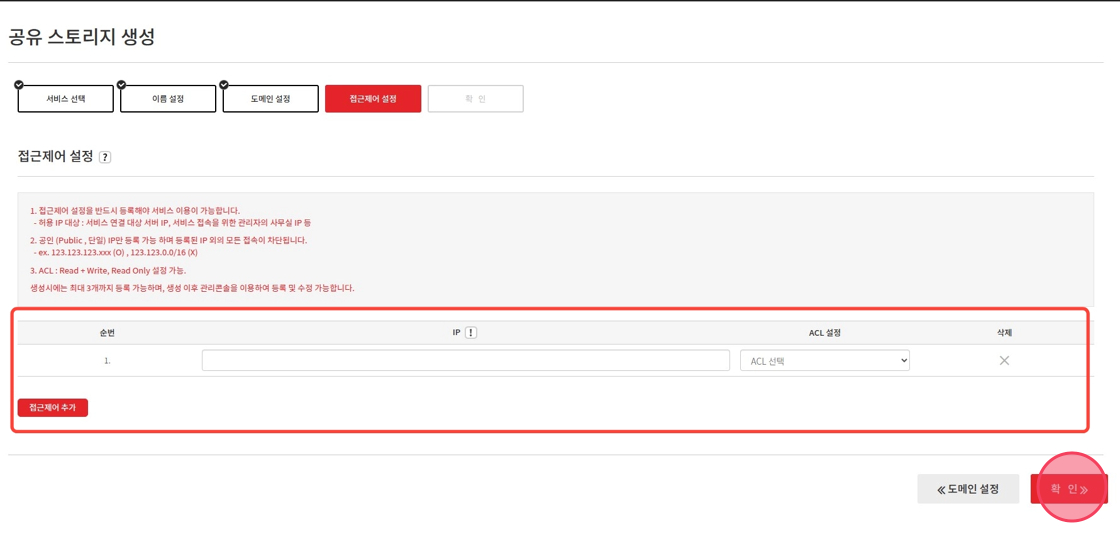Click the checkmark badge on 도메인 설정 step

[224, 85]
